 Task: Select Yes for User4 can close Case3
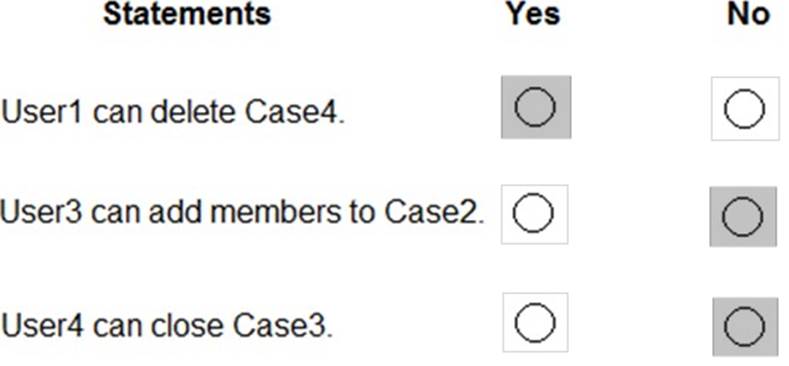click(x=535, y=322)
